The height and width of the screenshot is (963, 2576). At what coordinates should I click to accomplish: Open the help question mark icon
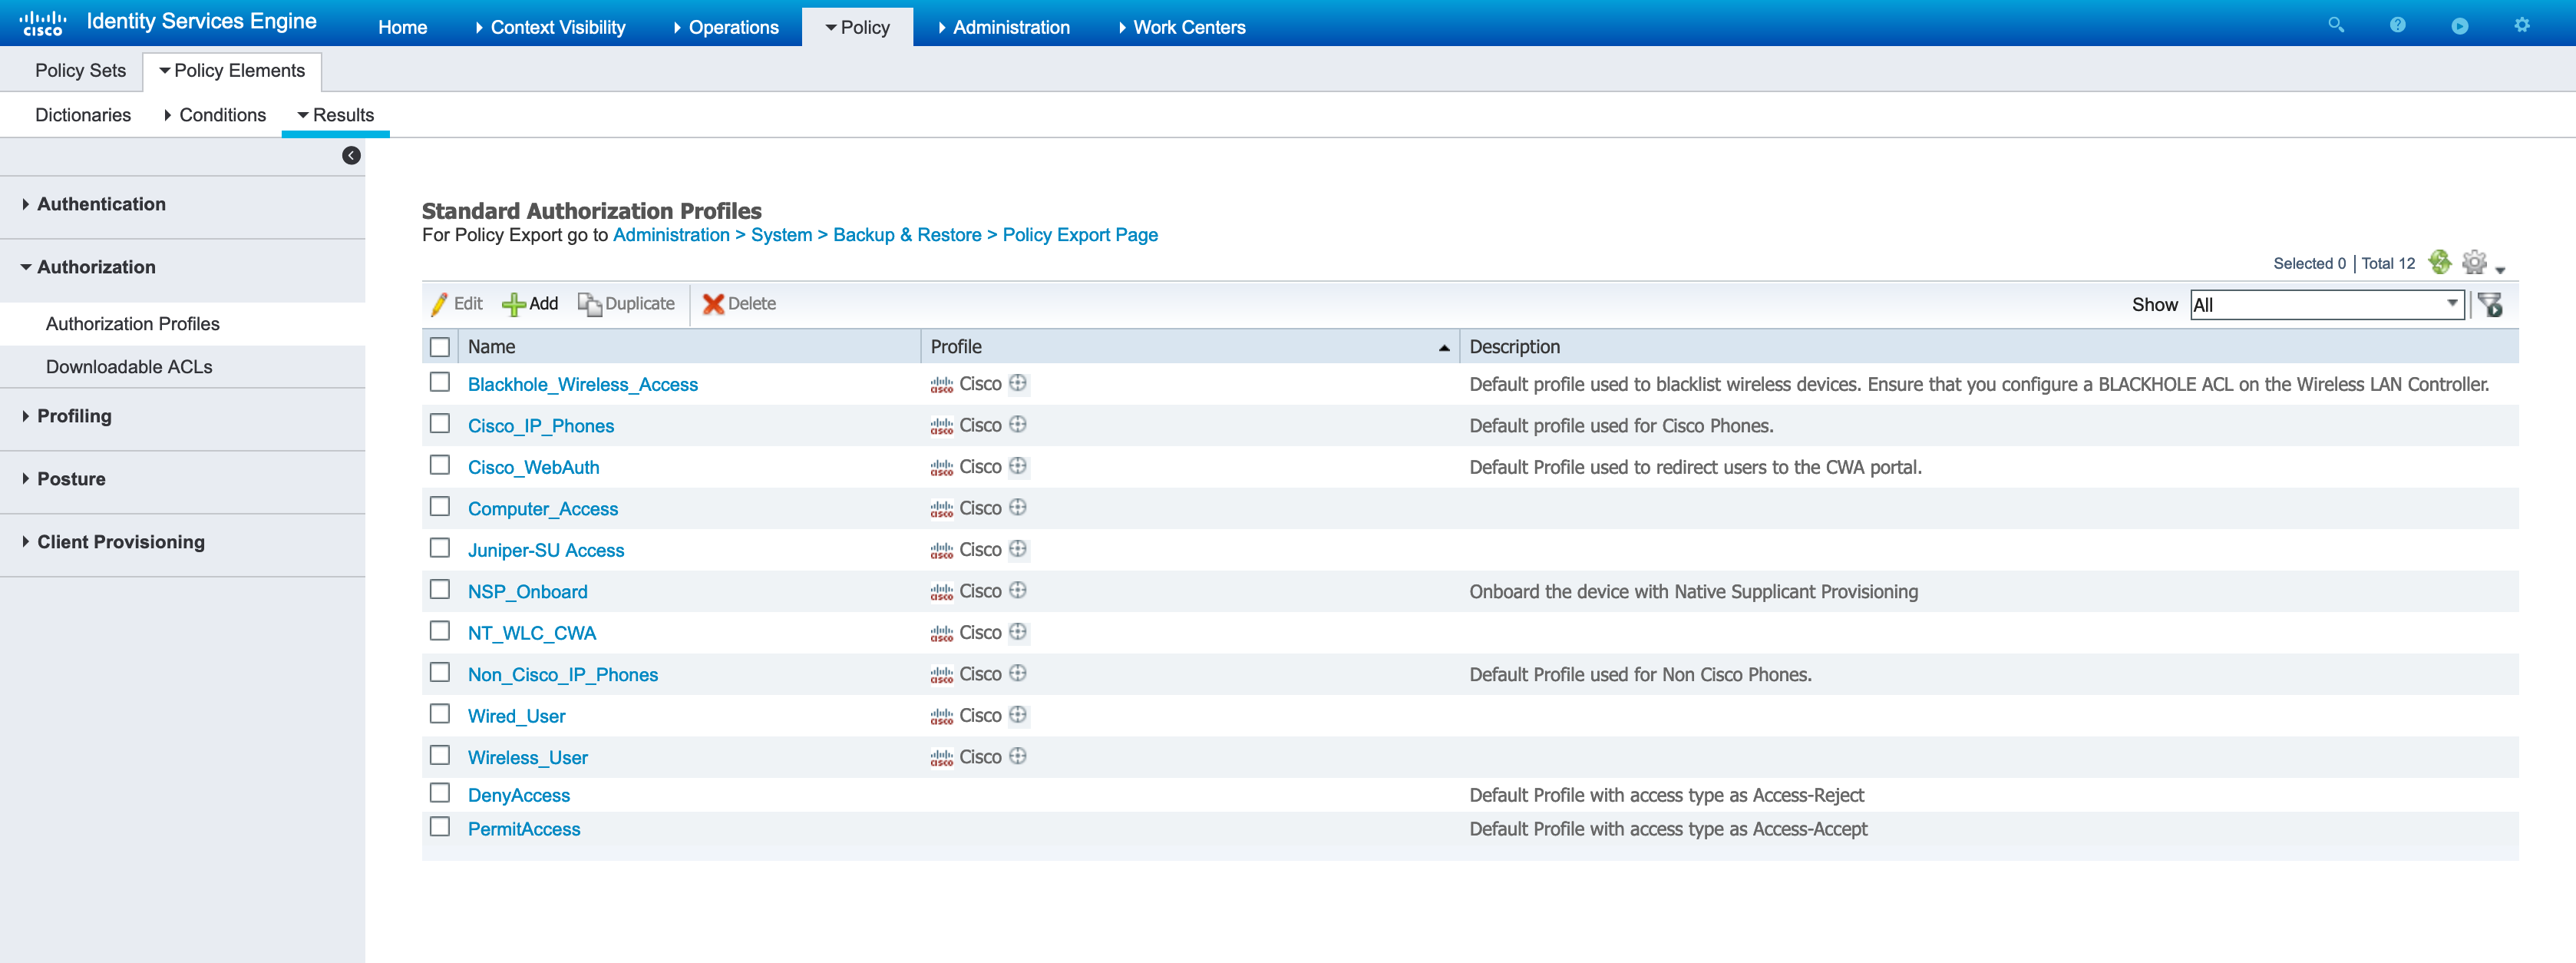click(x=2398, y=25)
